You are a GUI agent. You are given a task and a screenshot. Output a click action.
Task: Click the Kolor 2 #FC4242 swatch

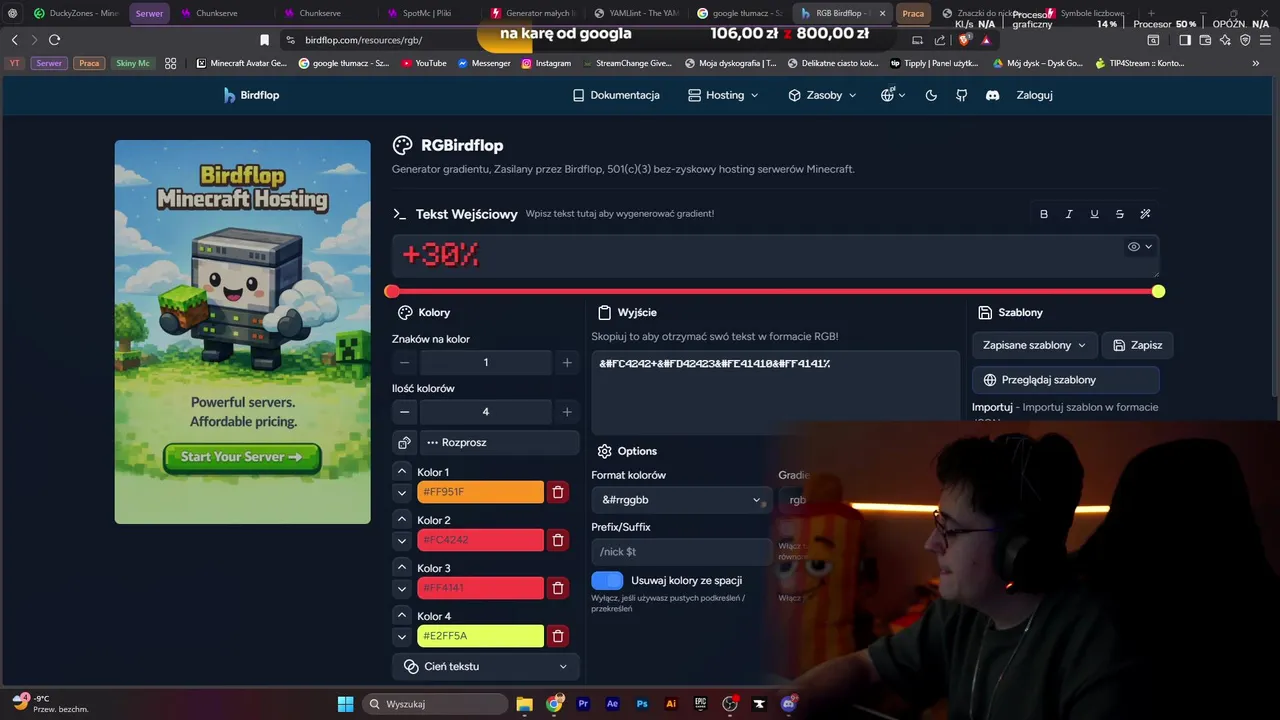[480, 540]
